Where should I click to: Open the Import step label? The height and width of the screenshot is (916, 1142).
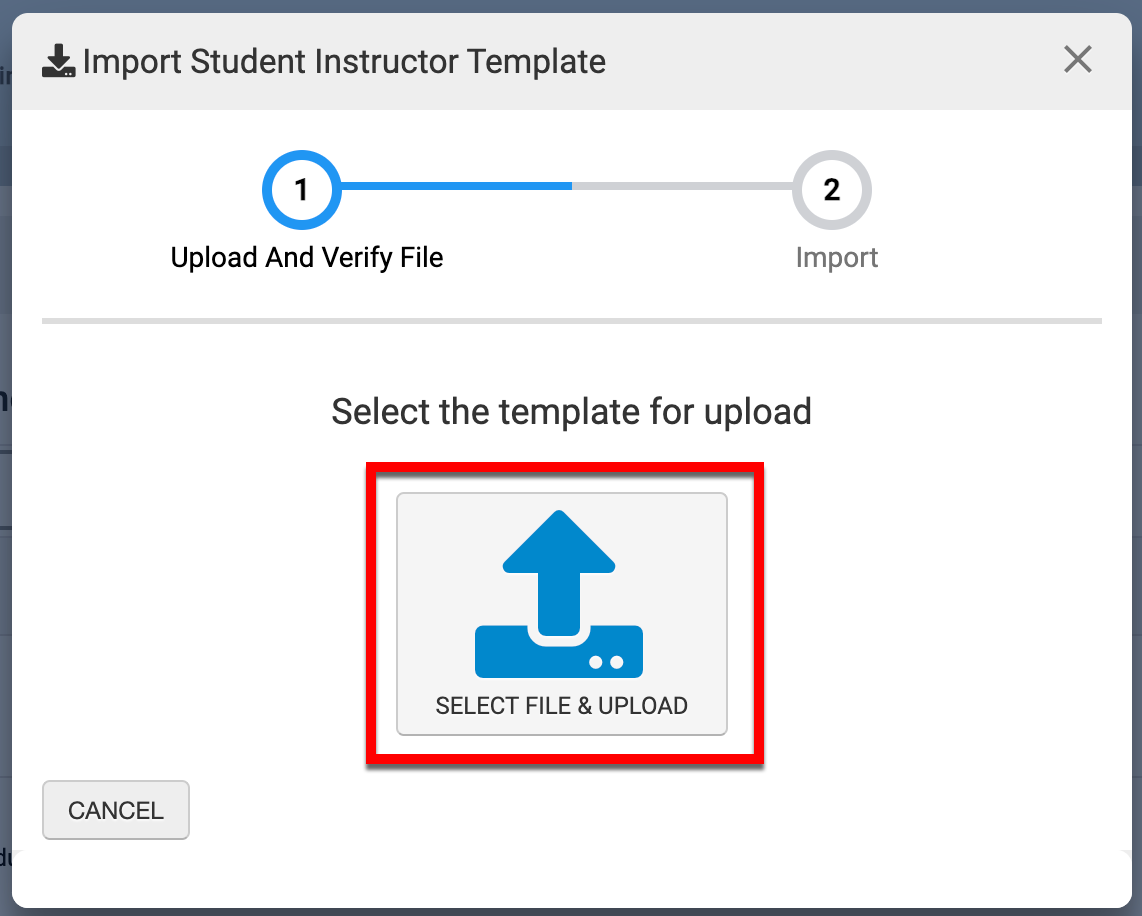[837, 258]
